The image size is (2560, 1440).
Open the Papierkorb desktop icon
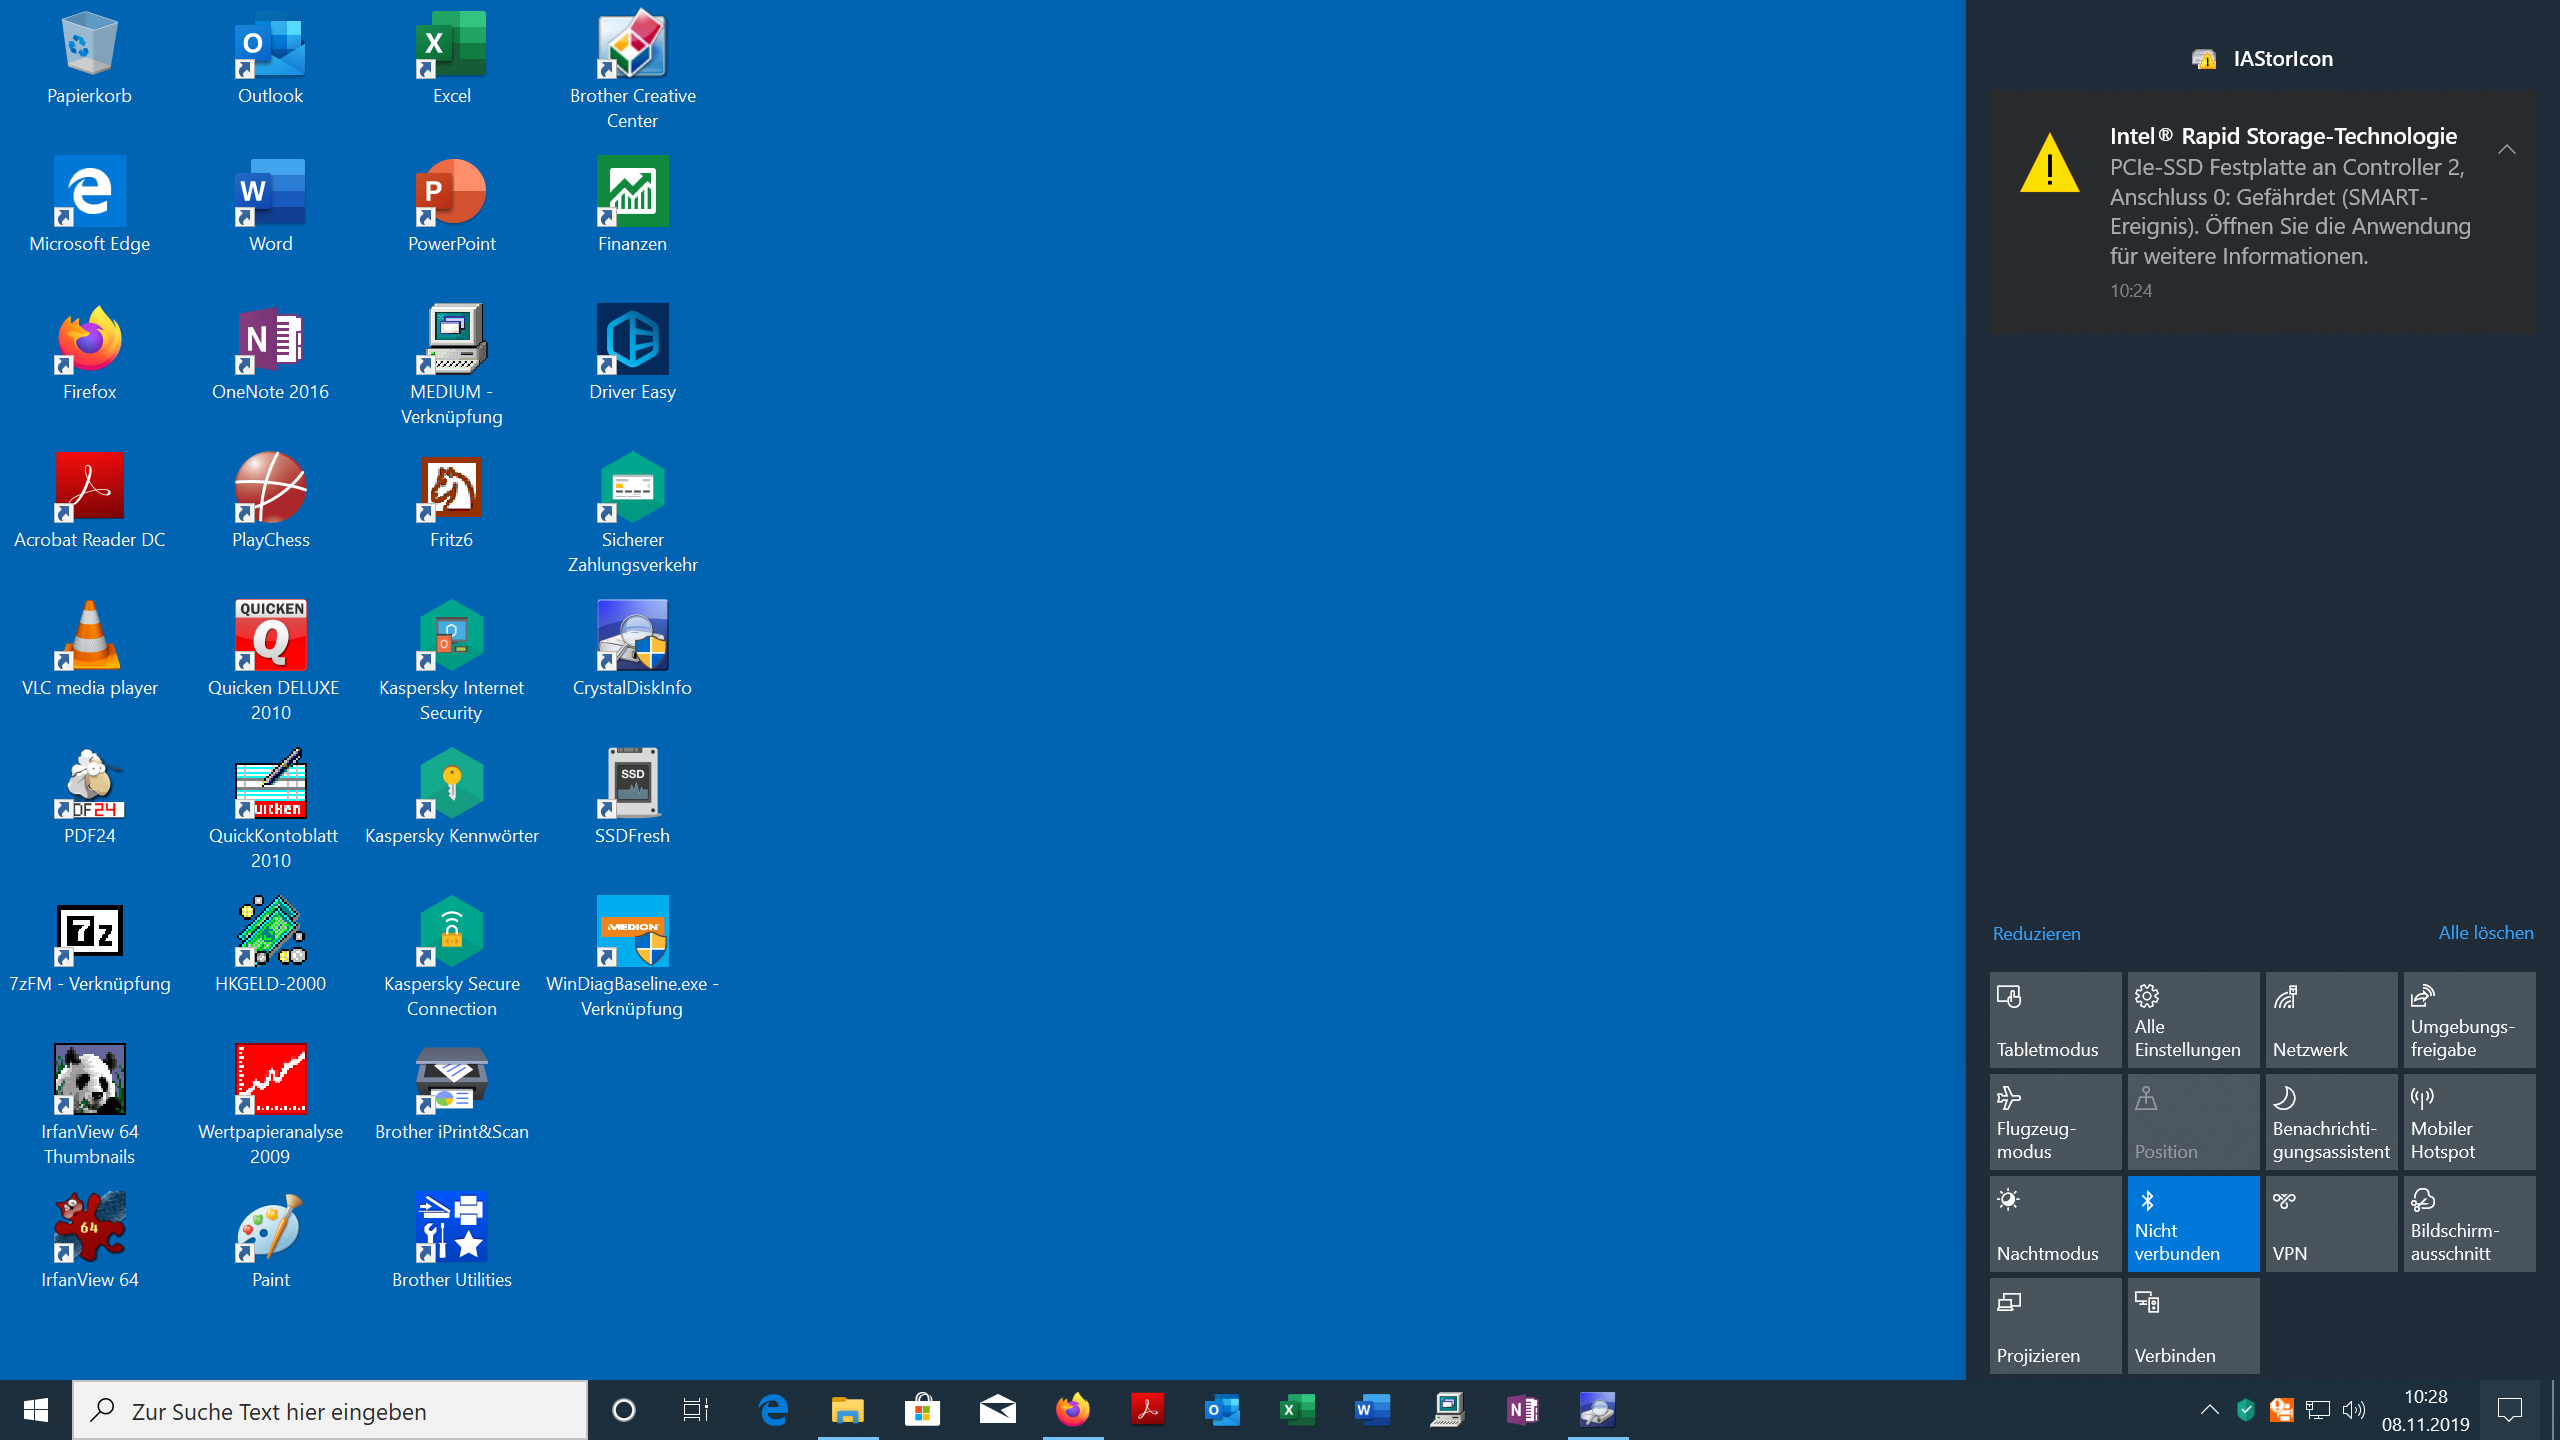click(x=89, y=58)
